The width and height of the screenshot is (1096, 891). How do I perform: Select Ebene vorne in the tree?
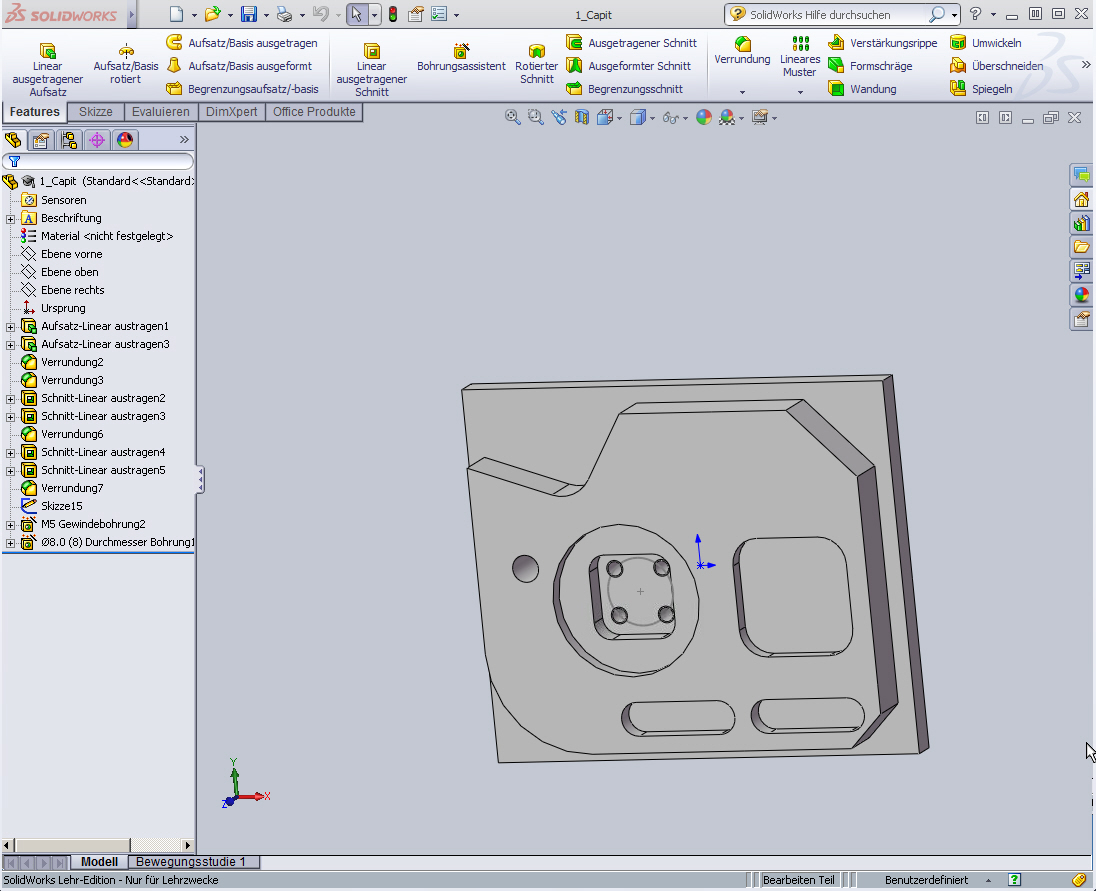pos(62,254)
